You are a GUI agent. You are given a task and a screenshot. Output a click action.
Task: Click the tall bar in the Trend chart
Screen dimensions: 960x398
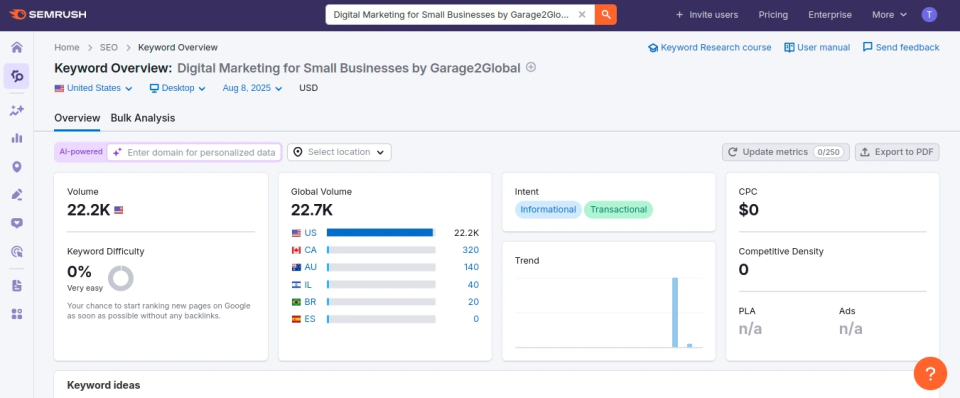point(675,312)
